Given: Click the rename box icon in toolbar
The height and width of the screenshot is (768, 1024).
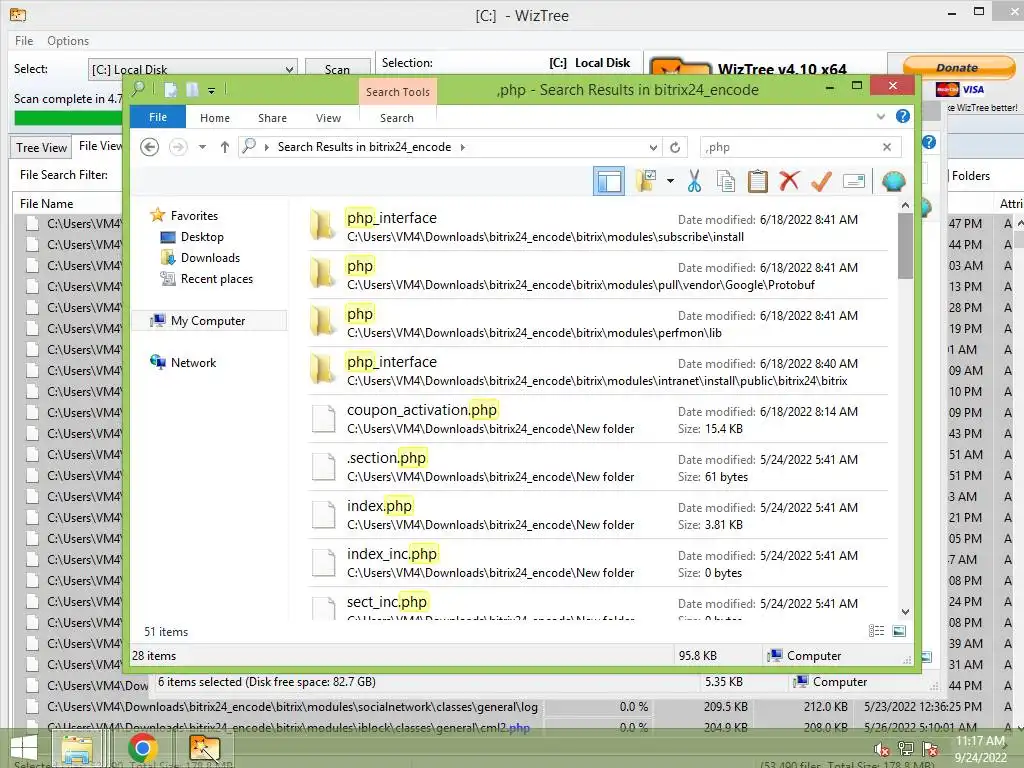Looking at the screenshot, I should 854,181.
